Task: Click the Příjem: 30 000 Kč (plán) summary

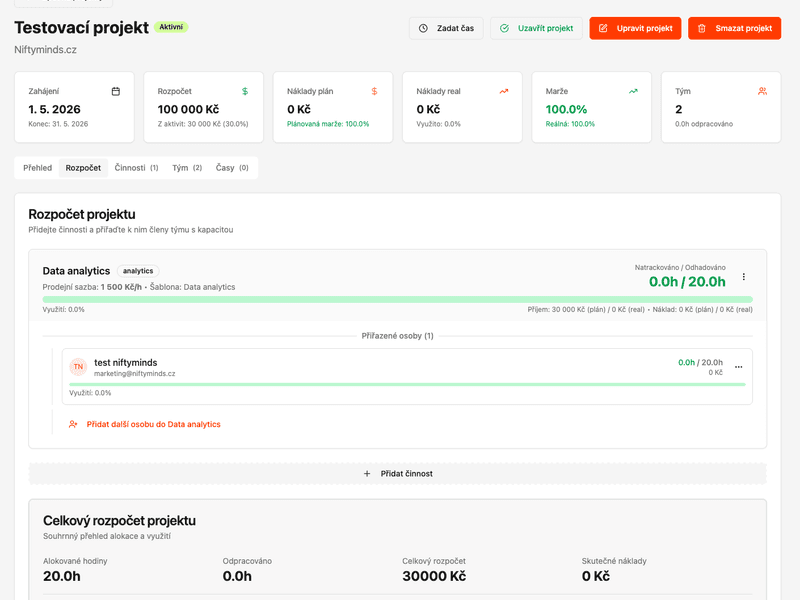Action: (586, 310)
